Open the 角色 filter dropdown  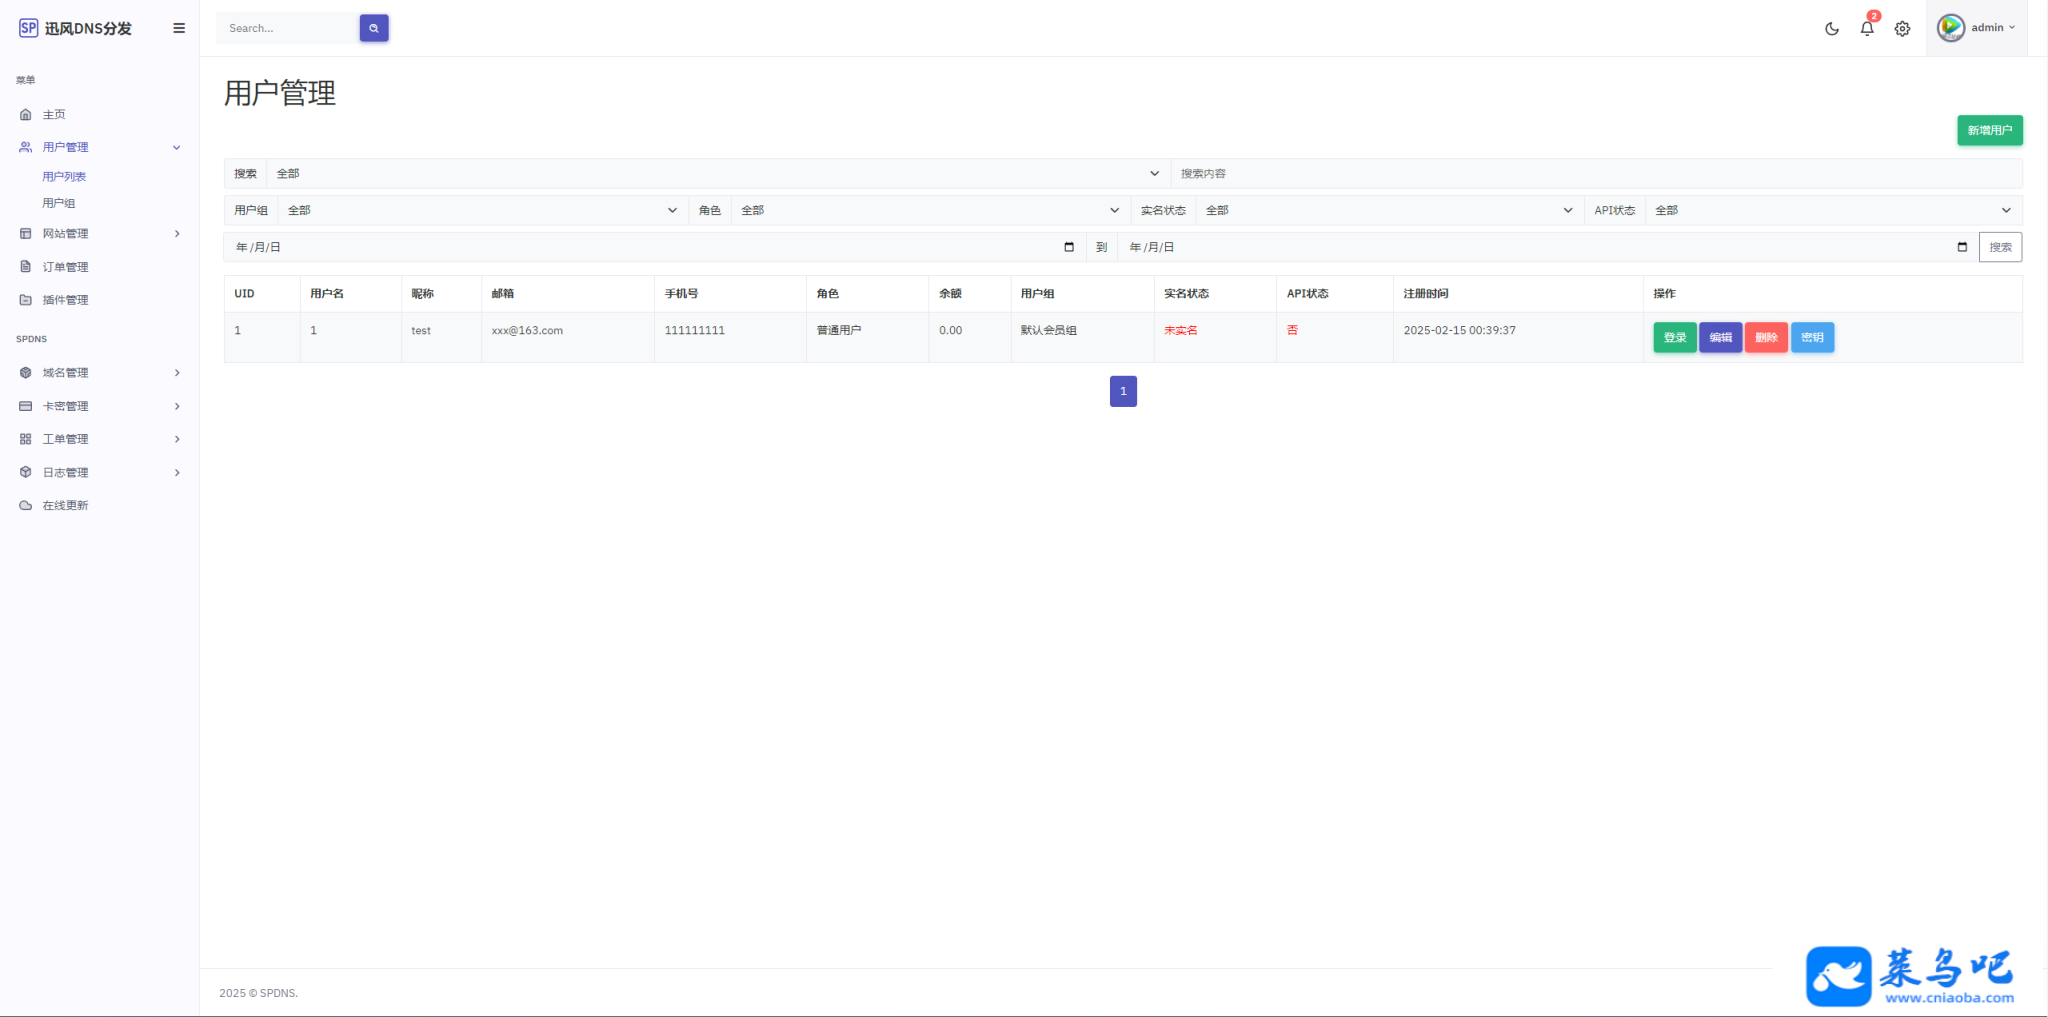pos(931,210)
